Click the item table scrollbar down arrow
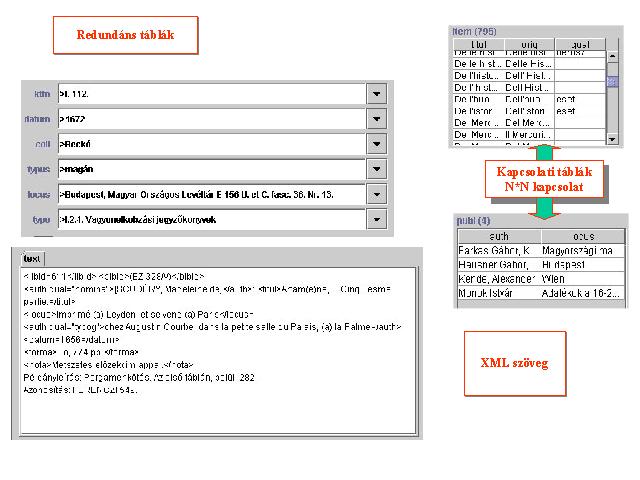 (x=612, y=139)
